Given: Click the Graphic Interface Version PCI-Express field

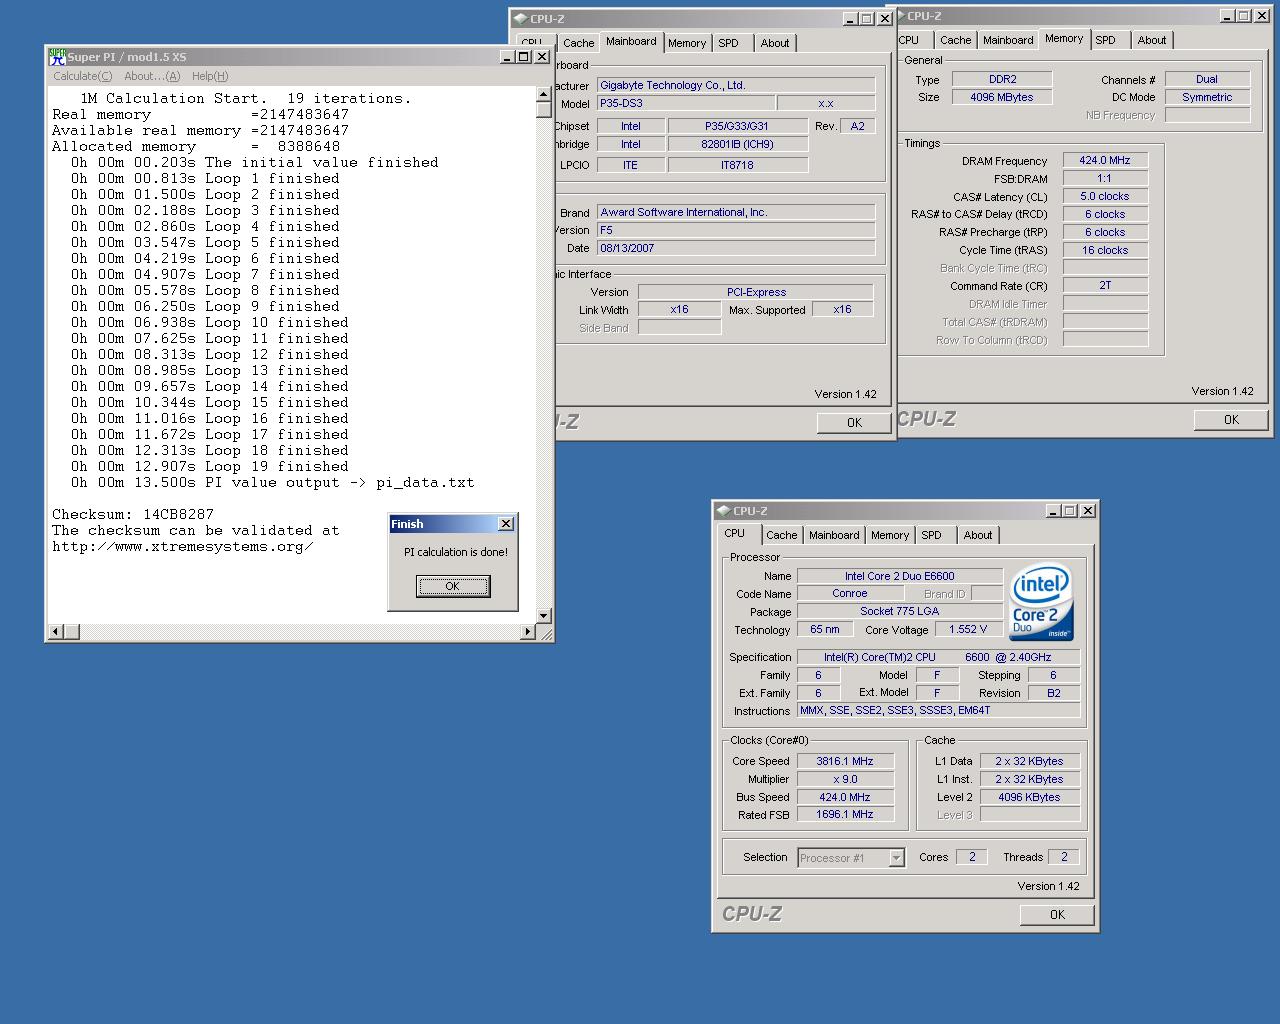Looking at the screenshot, I should [756, 292].
